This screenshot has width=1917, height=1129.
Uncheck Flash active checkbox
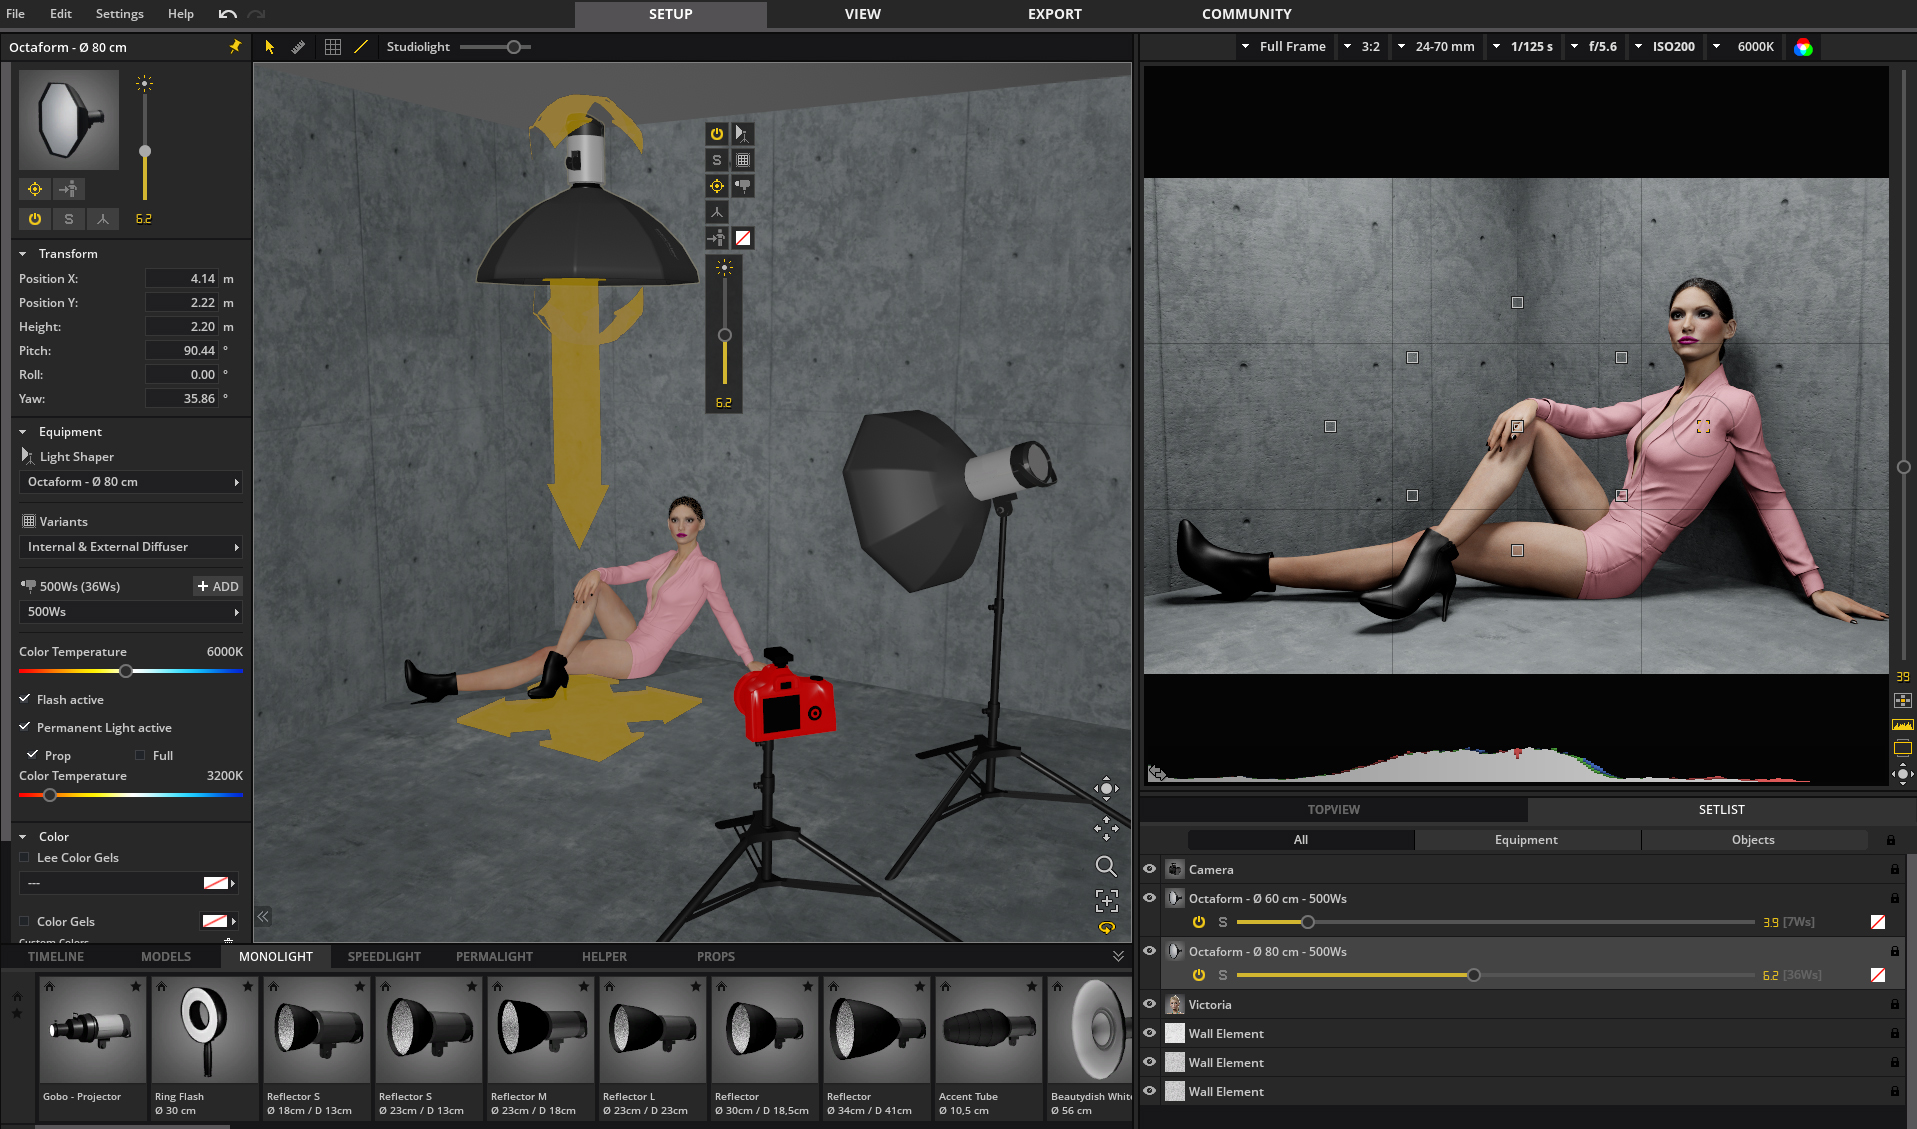click(25, 699)
